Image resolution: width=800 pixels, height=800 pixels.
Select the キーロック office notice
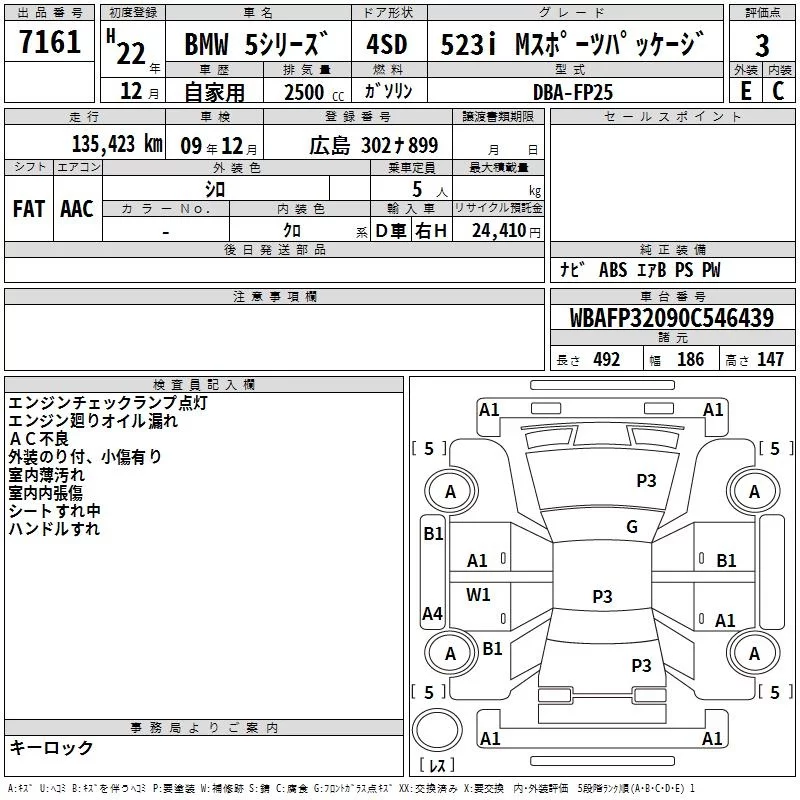[52, 748]
